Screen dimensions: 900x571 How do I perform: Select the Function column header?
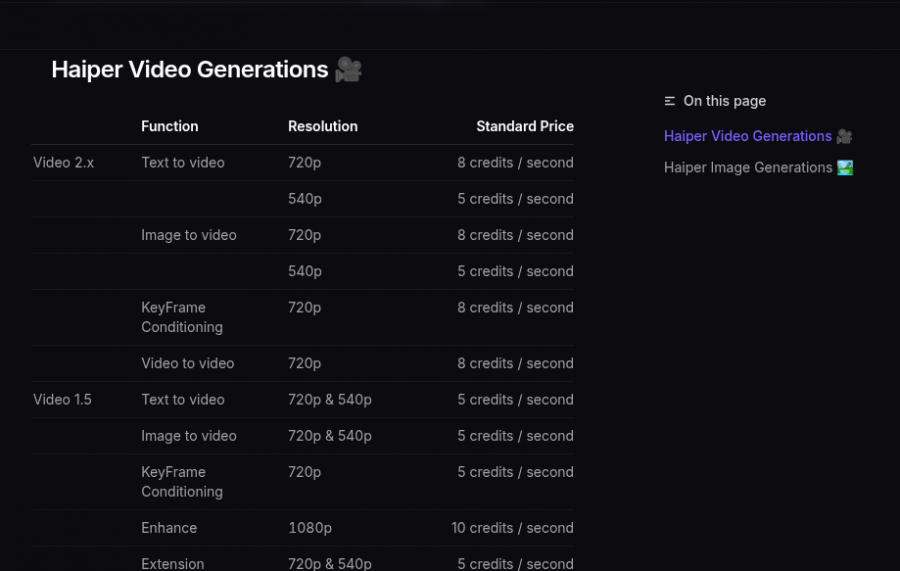click(169, 126)
